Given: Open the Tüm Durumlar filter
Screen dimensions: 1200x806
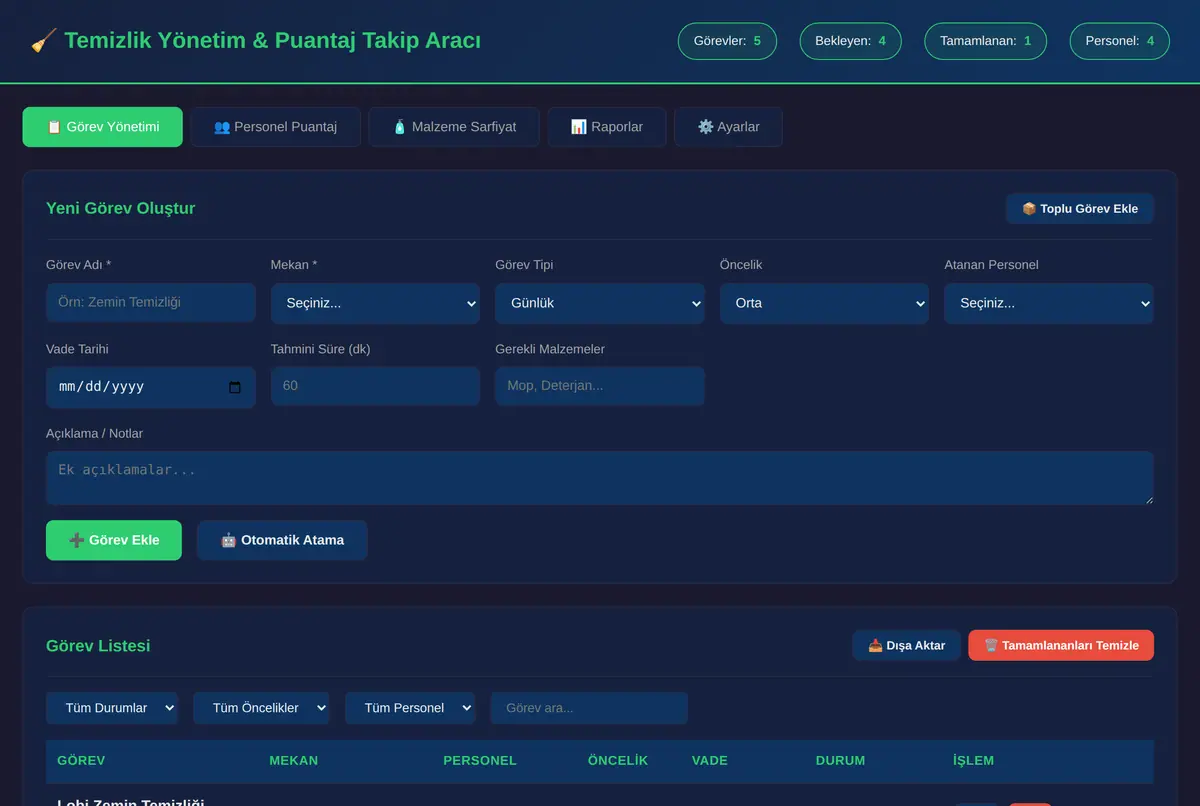Looking at the screenshot, I should click(112, 708).
